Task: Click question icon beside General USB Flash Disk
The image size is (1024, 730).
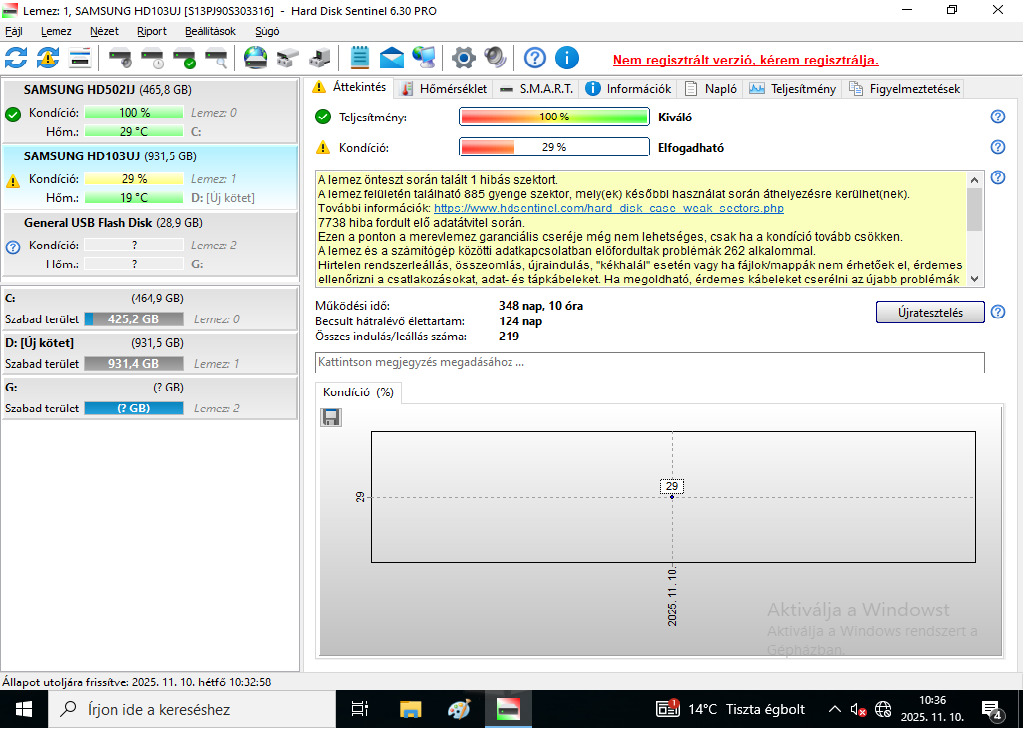Action: pos(13,247)
